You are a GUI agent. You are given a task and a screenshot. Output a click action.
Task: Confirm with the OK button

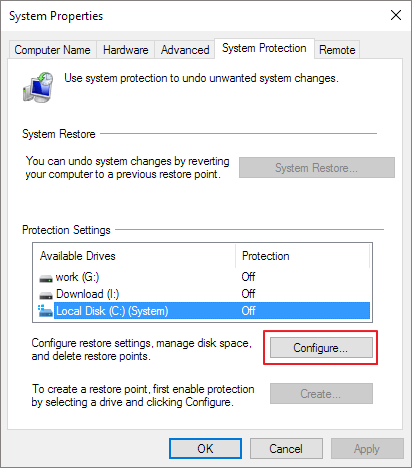tap(205, 448)
